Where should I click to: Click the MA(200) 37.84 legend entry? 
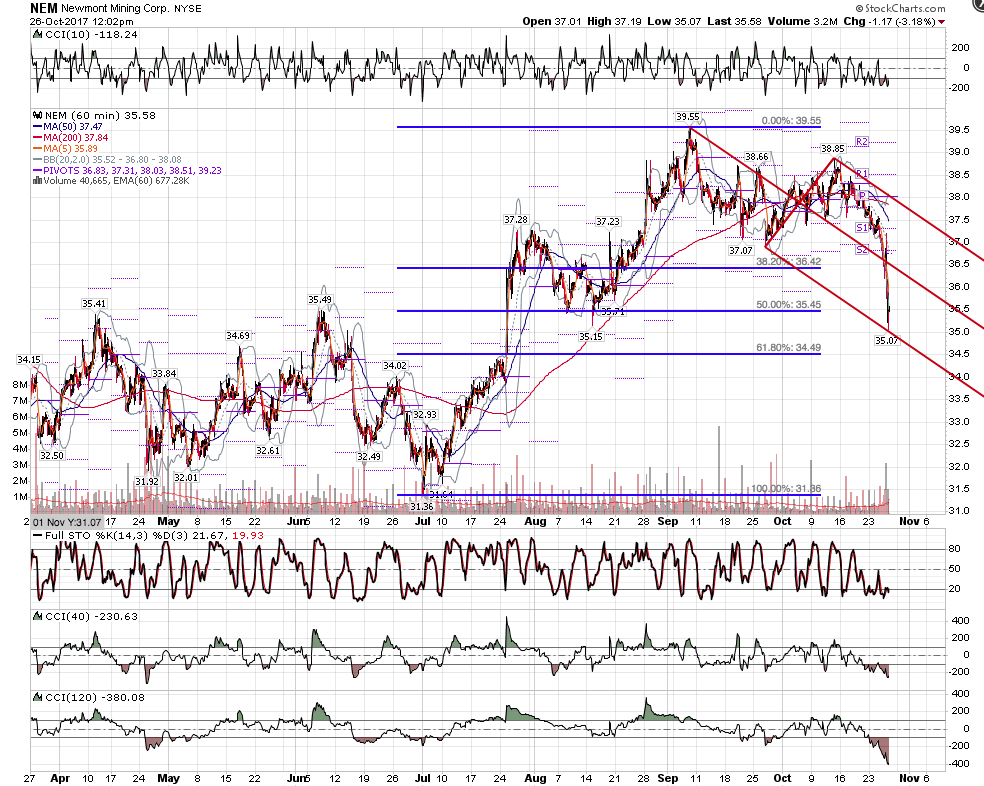(x=75, y=137)
